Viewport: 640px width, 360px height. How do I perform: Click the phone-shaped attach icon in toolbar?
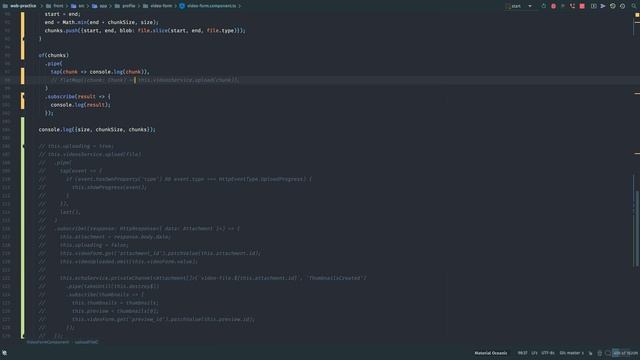572,6
